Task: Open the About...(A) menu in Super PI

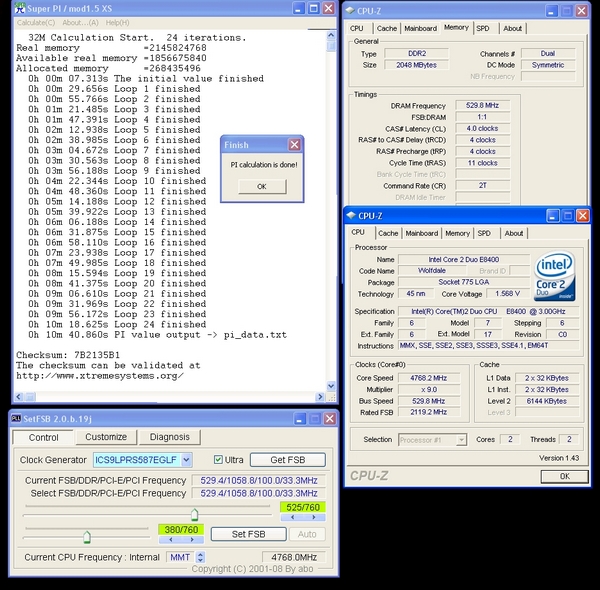Action: [80, 23]
